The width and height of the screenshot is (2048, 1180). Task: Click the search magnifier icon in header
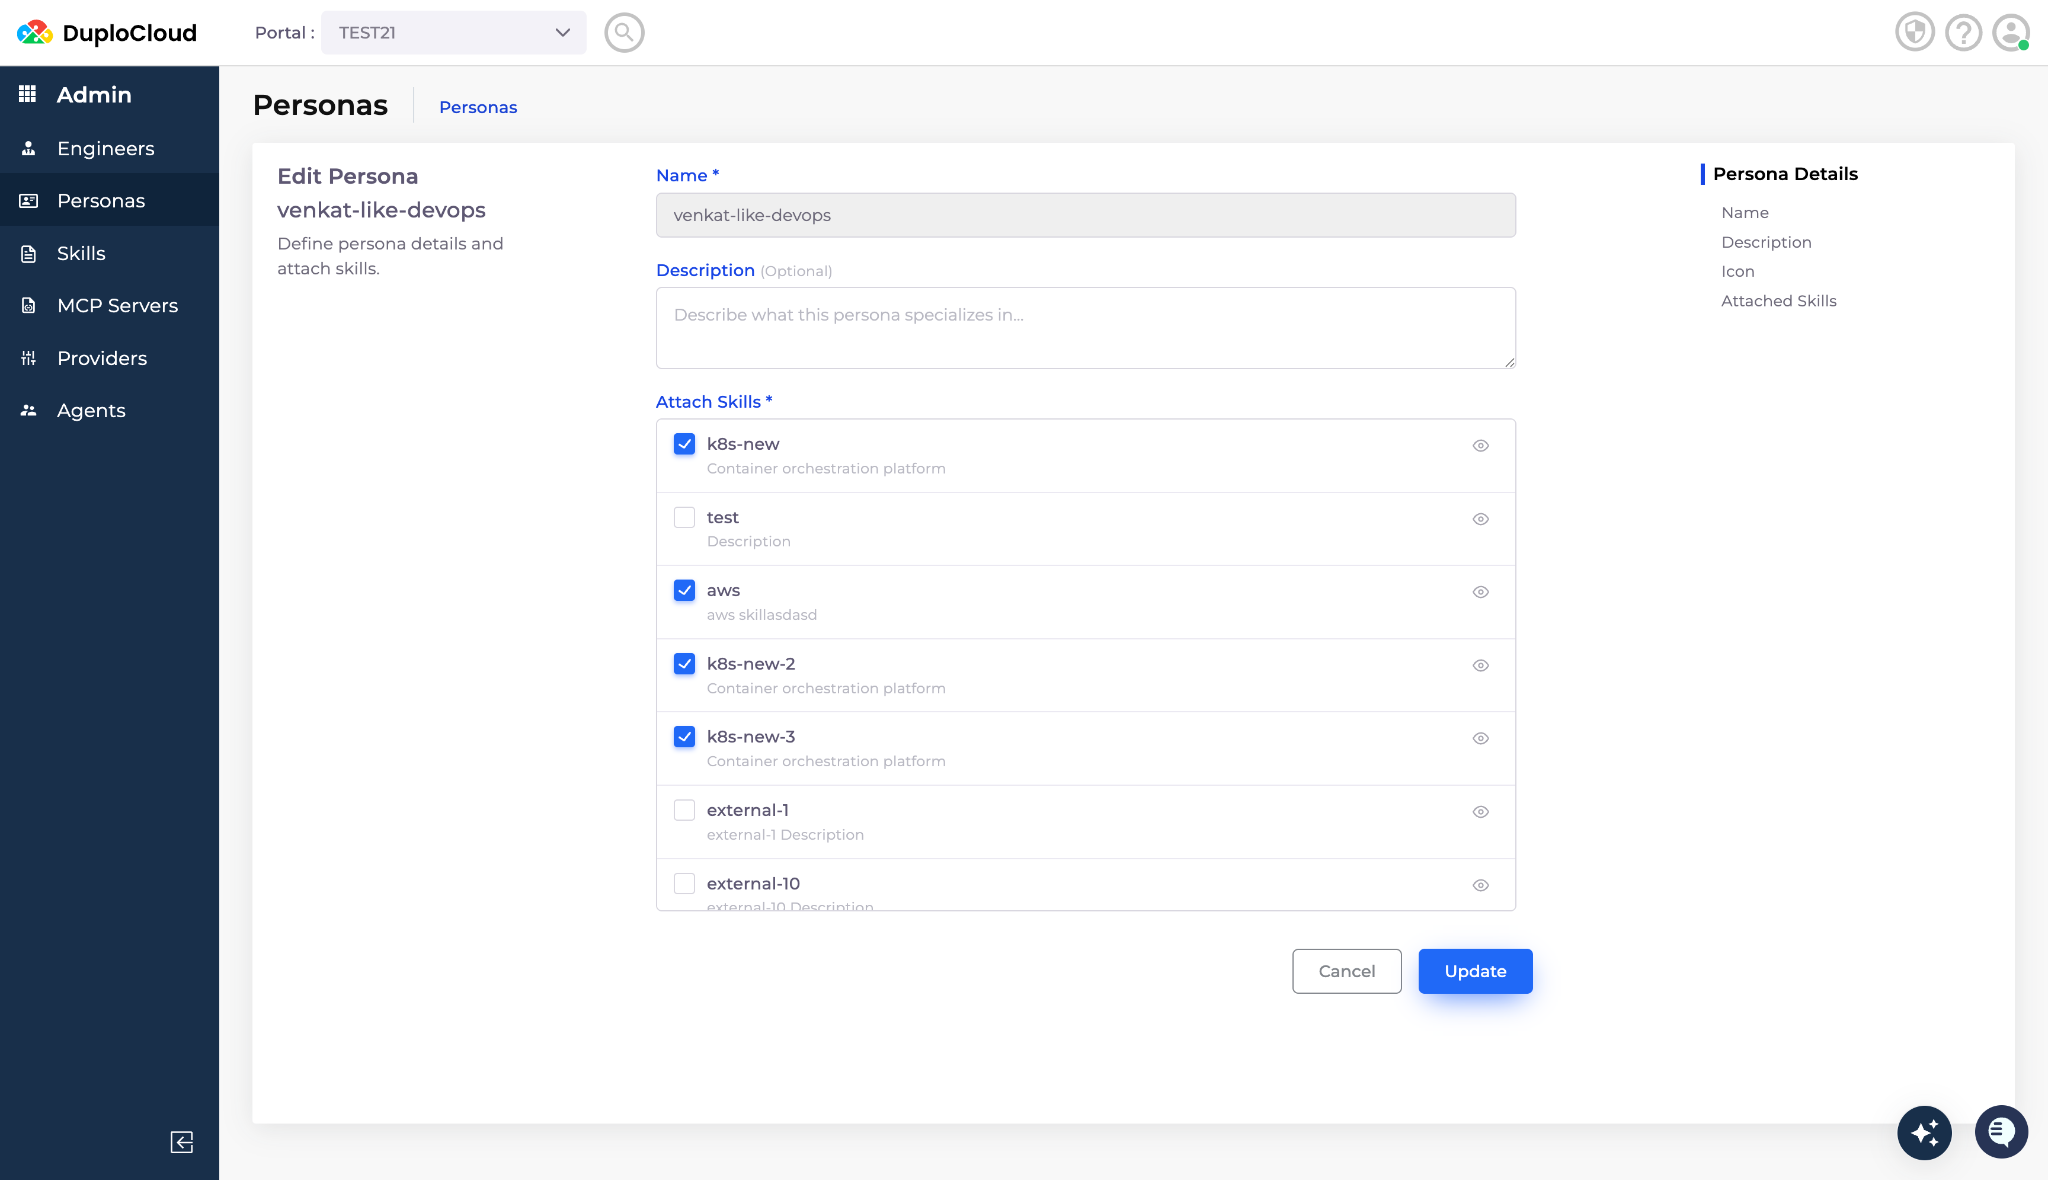[x=624, y=33]
